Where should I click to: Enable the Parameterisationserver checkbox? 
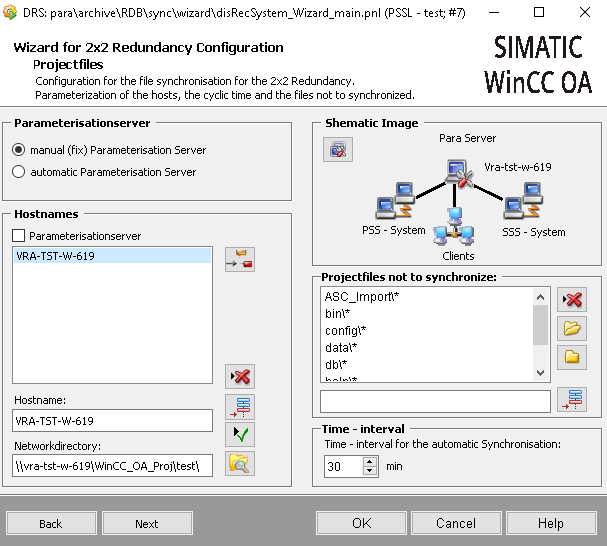(x=19, y=236)
